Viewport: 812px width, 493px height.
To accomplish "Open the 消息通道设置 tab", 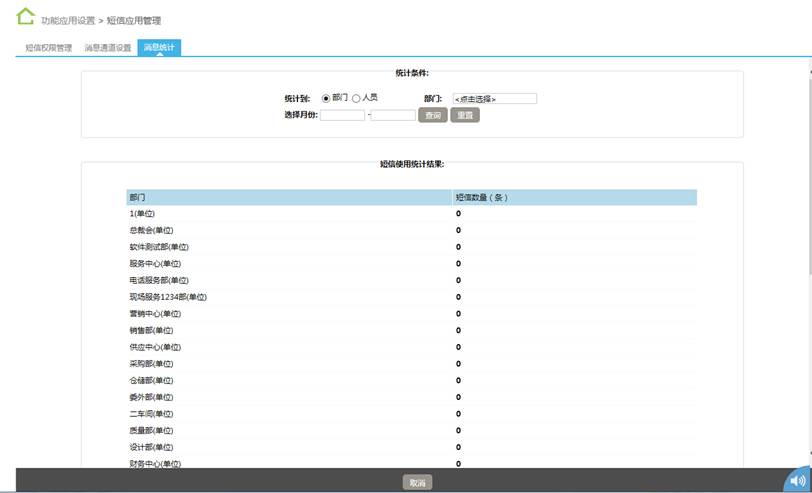I will pyautogui.click(x=107, y=47).
